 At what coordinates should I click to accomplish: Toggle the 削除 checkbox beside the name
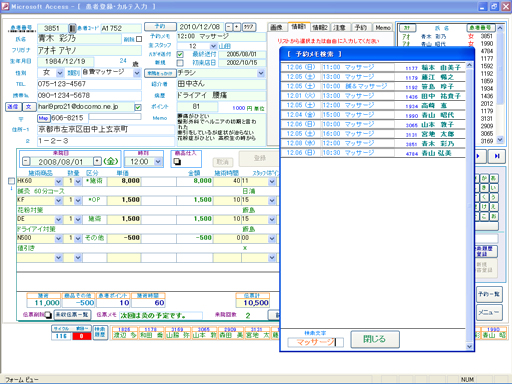[139, 39]
